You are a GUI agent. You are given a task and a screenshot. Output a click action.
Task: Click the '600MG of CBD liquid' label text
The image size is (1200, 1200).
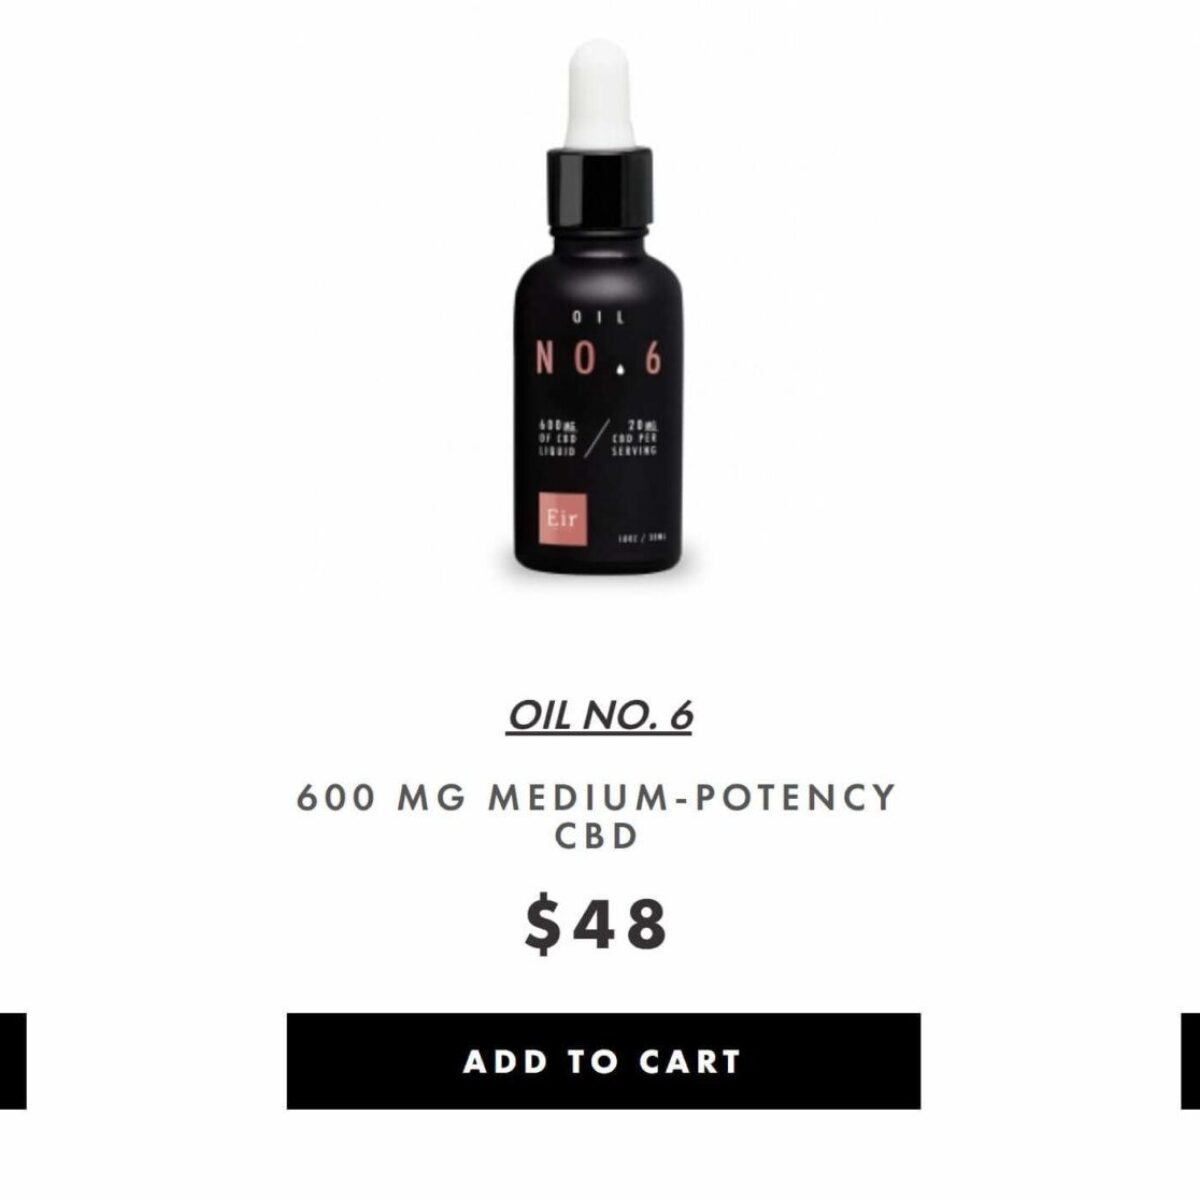click(x=558, y=438)
